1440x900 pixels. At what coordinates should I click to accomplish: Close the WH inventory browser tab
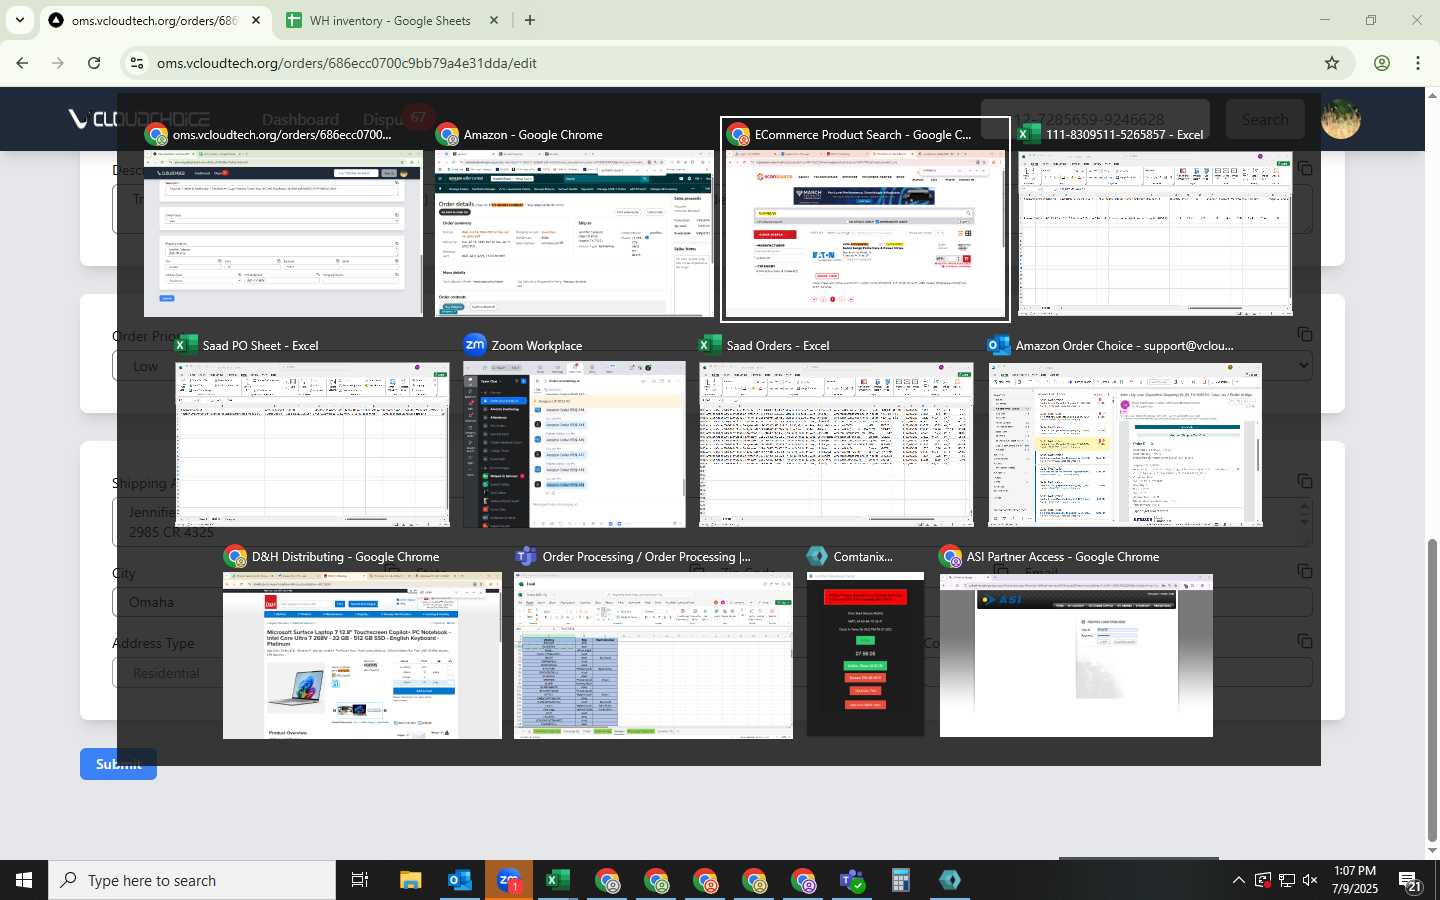[494, 20]
